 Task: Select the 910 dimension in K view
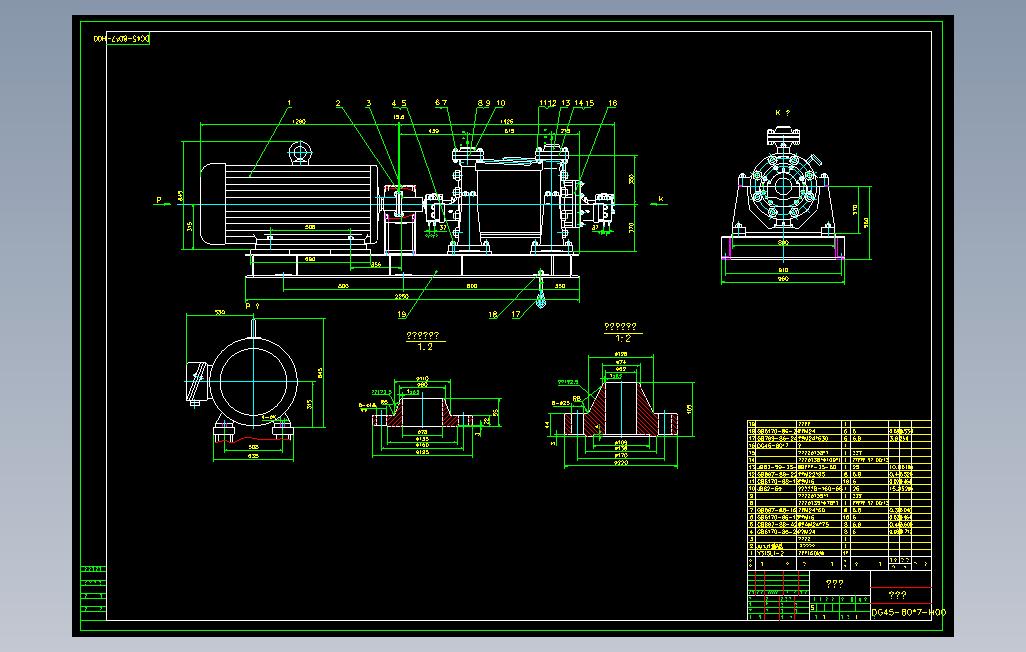[783, 270]
